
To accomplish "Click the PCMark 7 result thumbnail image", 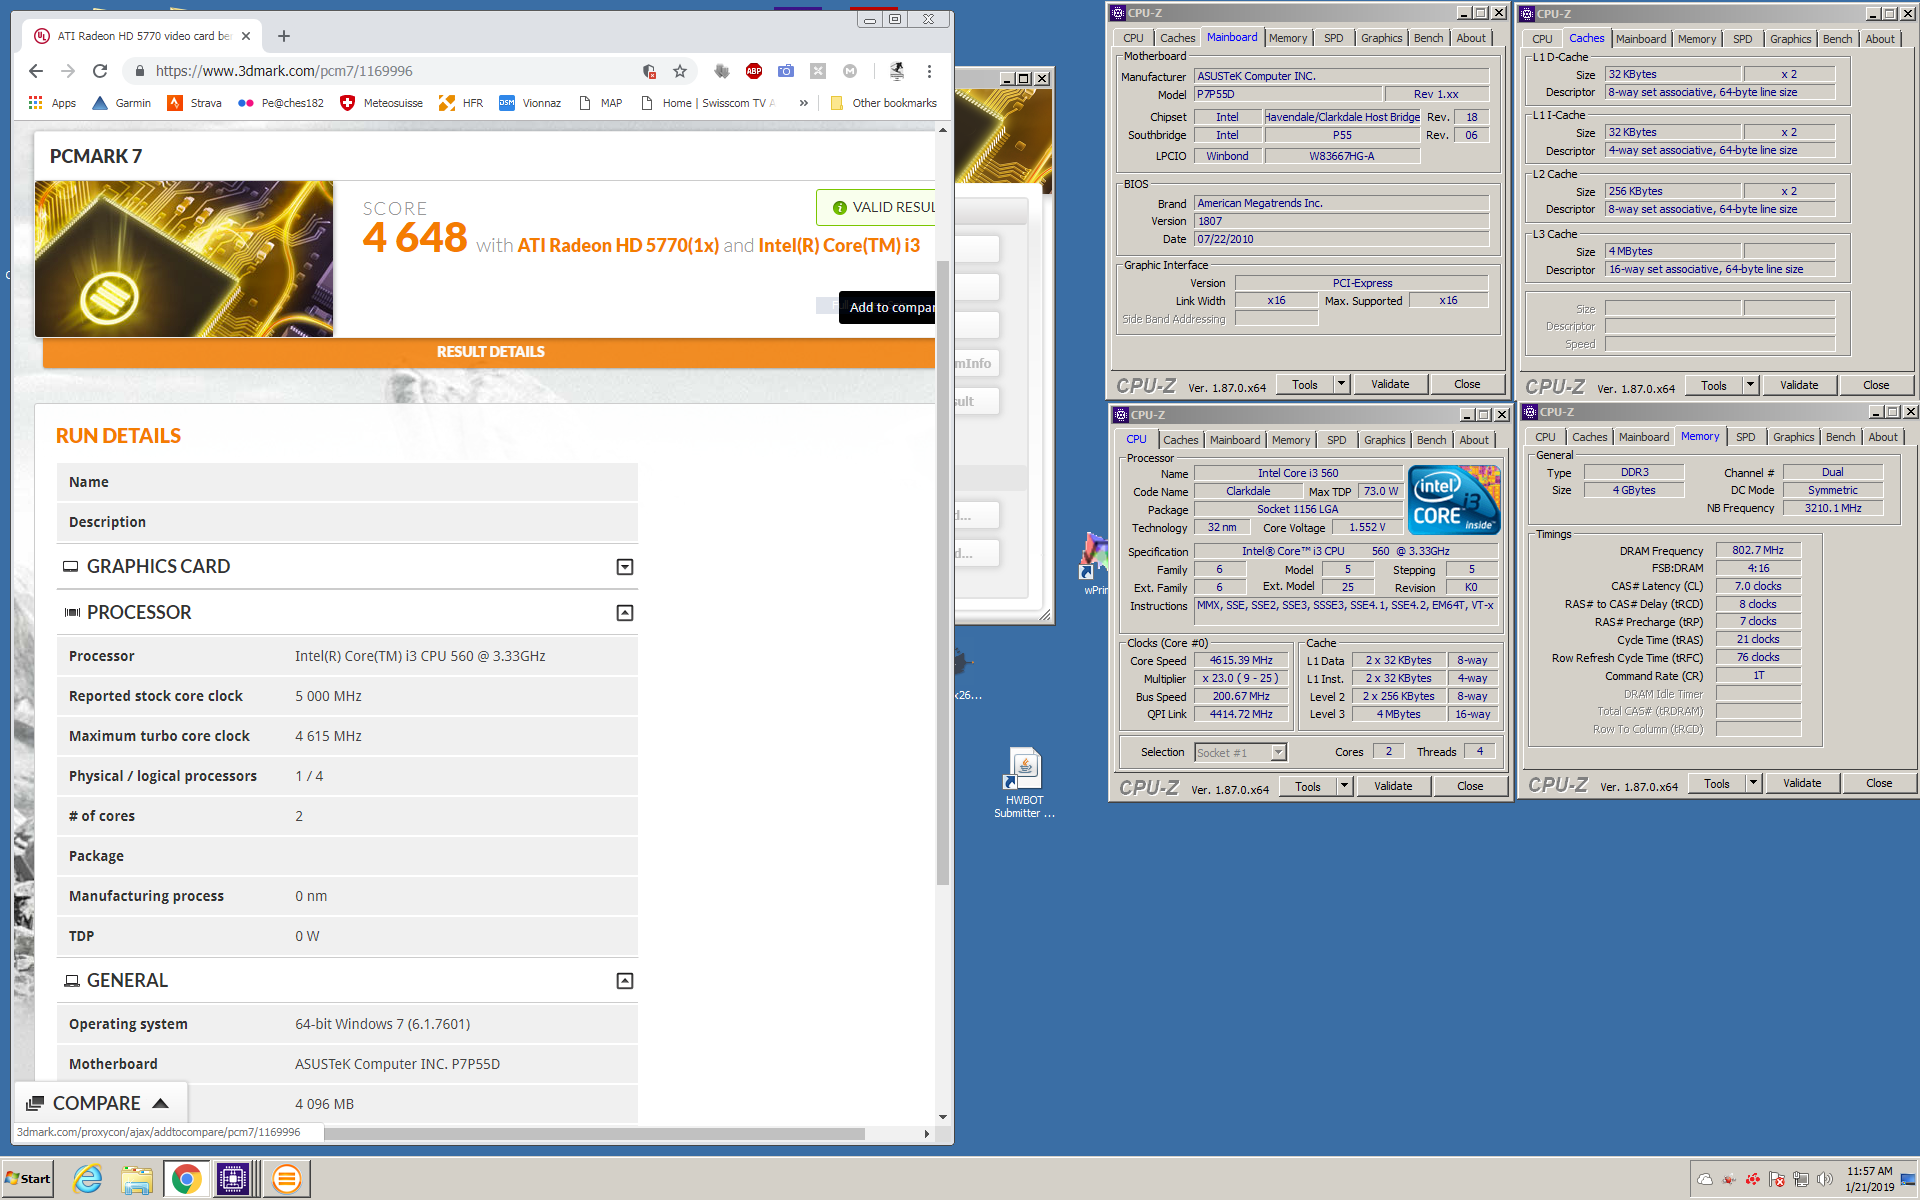I will (184, 259).
